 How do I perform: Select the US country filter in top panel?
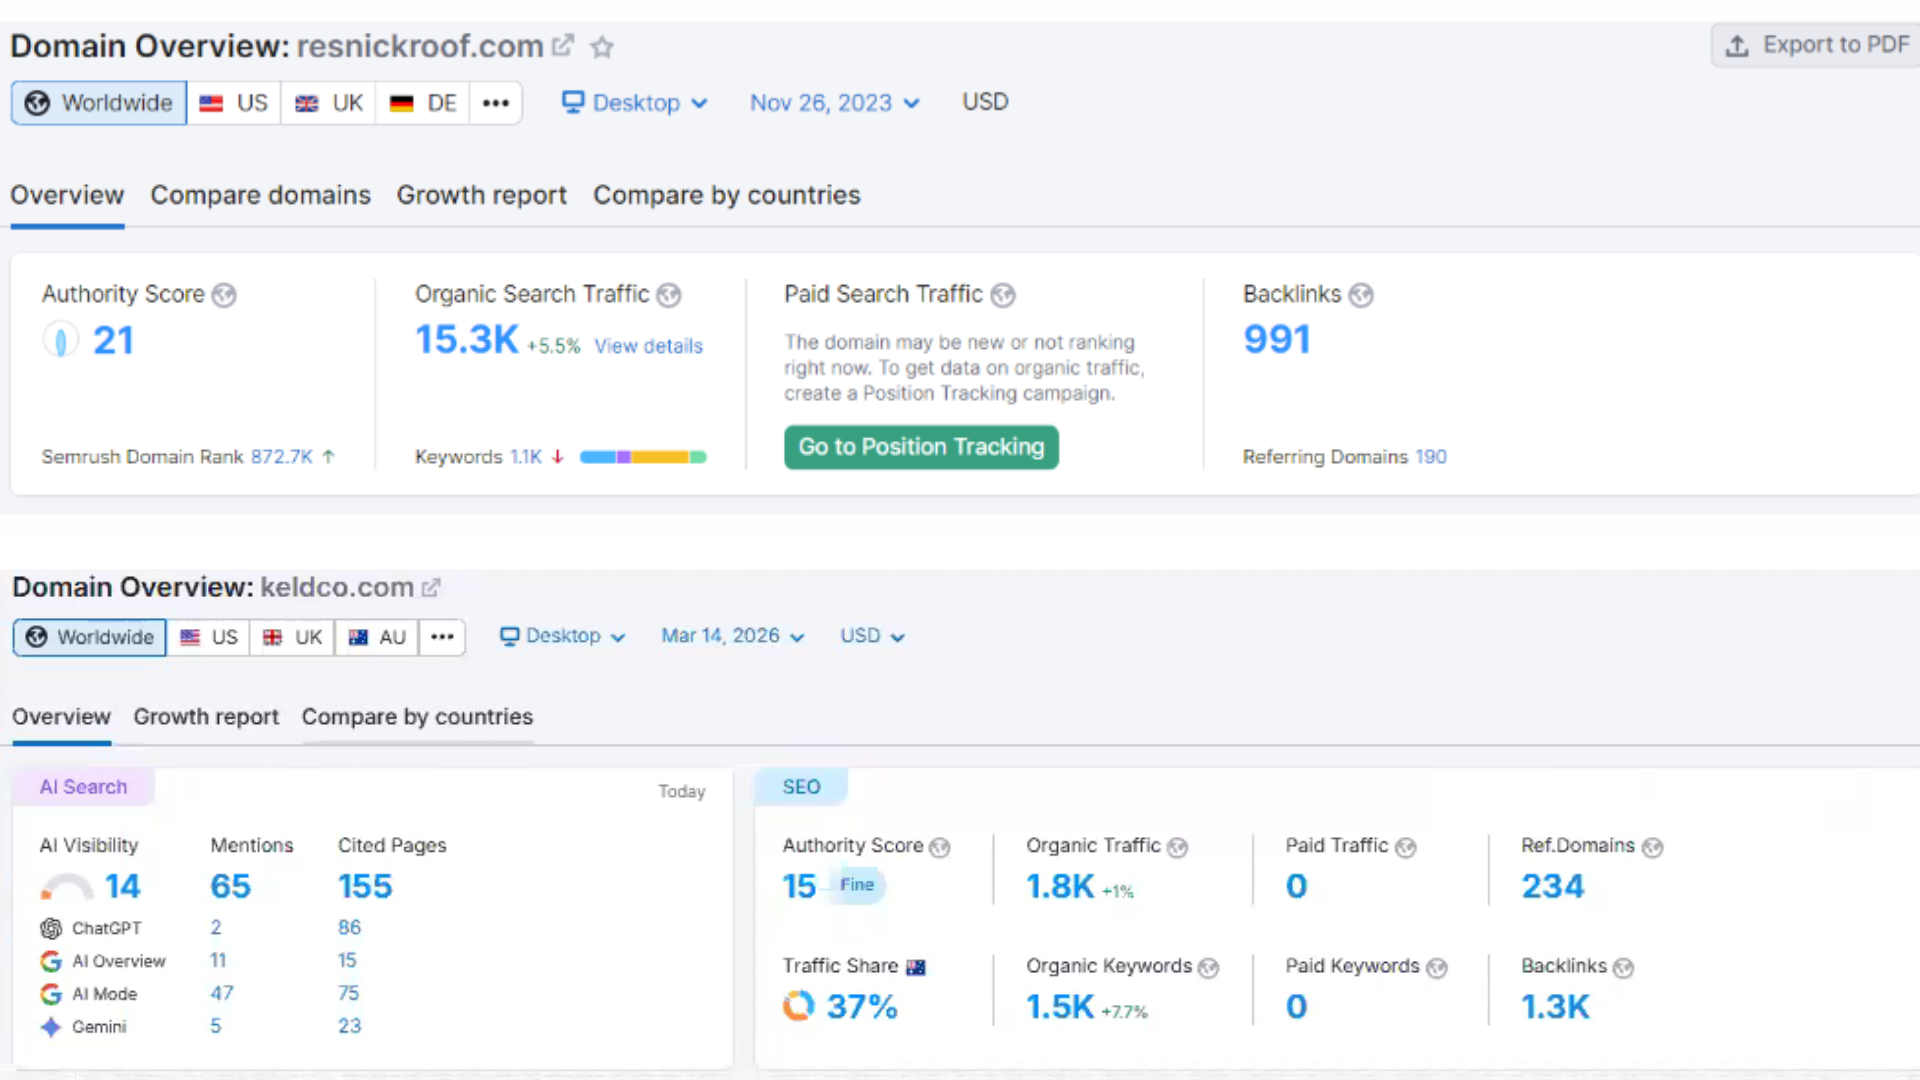pyautogui.click(x=234, y=103)
